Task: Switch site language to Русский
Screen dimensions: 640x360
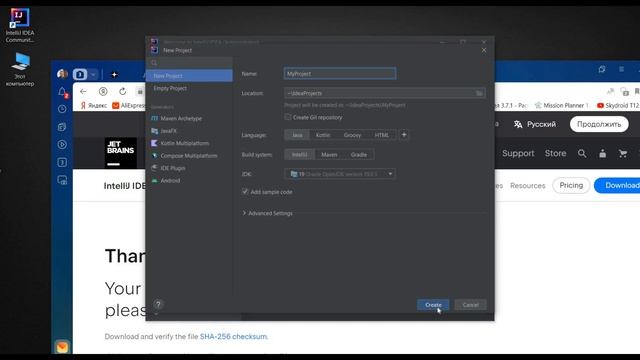Action: 535,124
